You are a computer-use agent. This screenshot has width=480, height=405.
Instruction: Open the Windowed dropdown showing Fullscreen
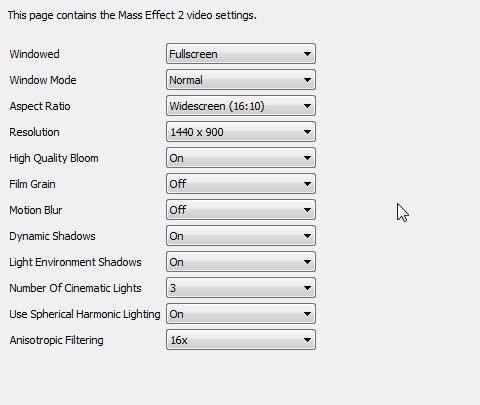(241, 54)
